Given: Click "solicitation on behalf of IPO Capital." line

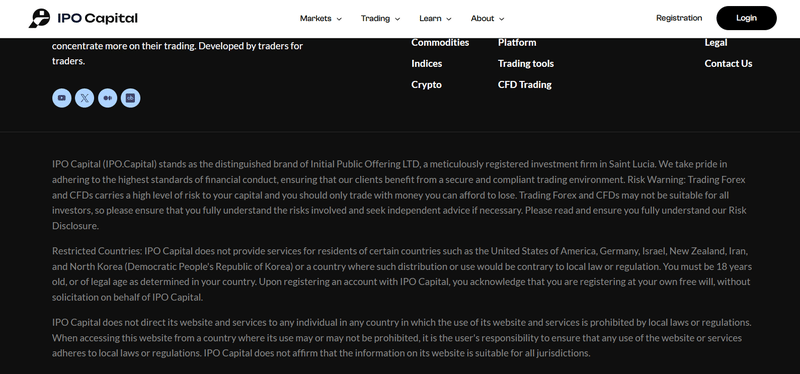Looking at the screenshot, I should click(128, 297).
